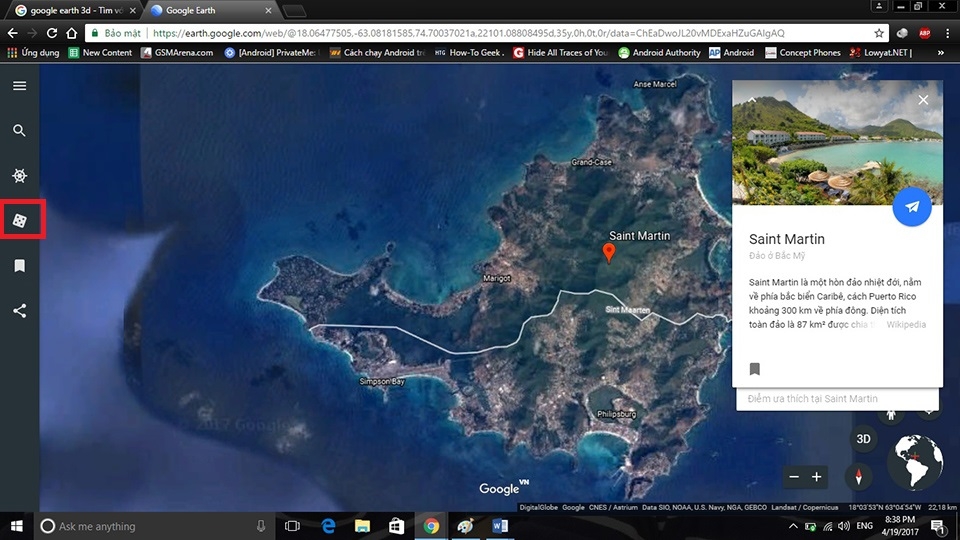Click the Google Chrome taskbar icon

431,526
